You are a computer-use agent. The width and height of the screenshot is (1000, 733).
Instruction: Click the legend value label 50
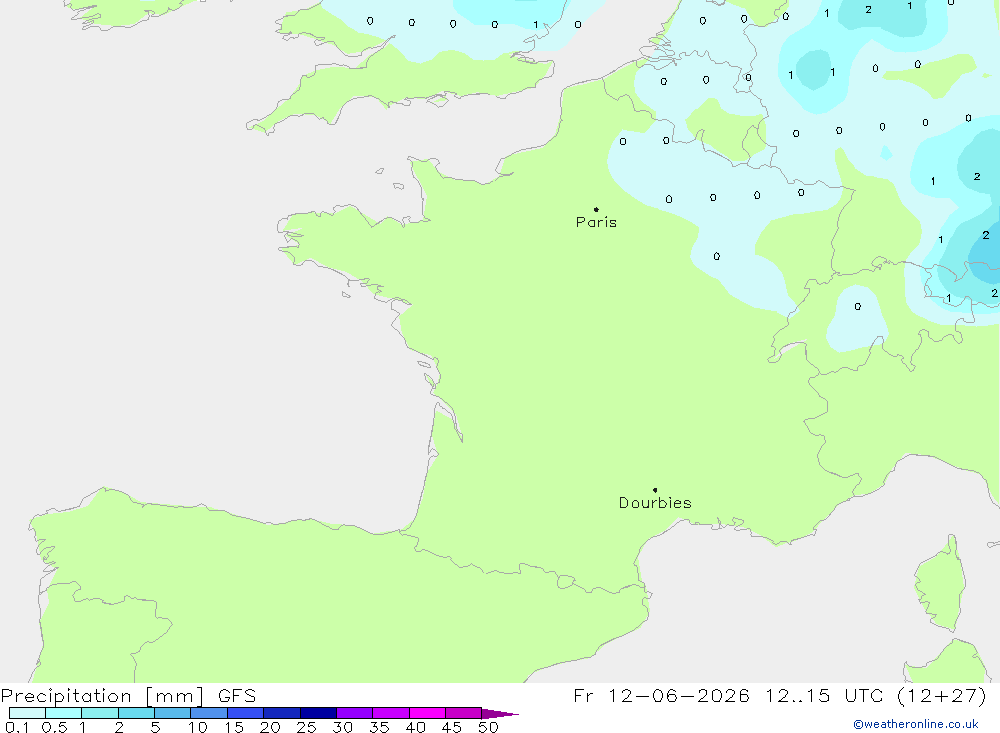pos(488,727)
